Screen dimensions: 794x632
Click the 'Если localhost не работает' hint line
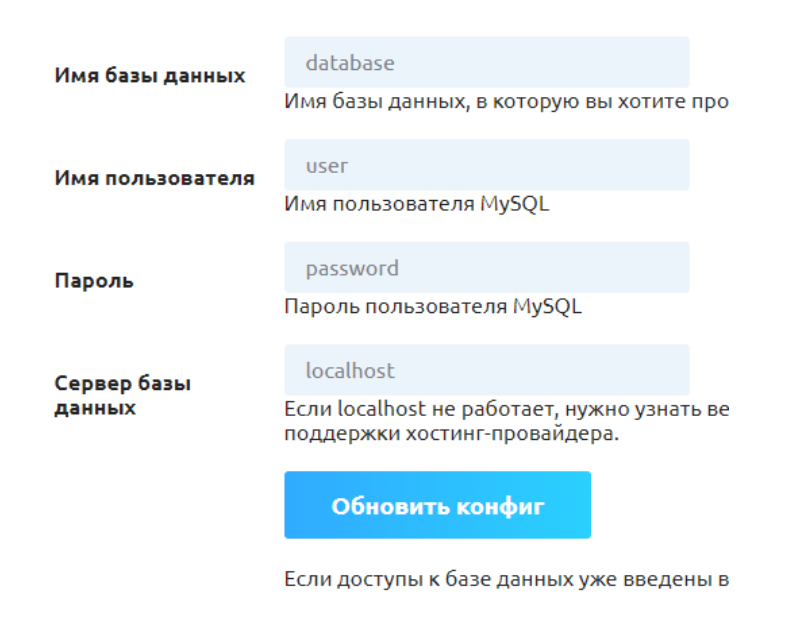(505, 410)
